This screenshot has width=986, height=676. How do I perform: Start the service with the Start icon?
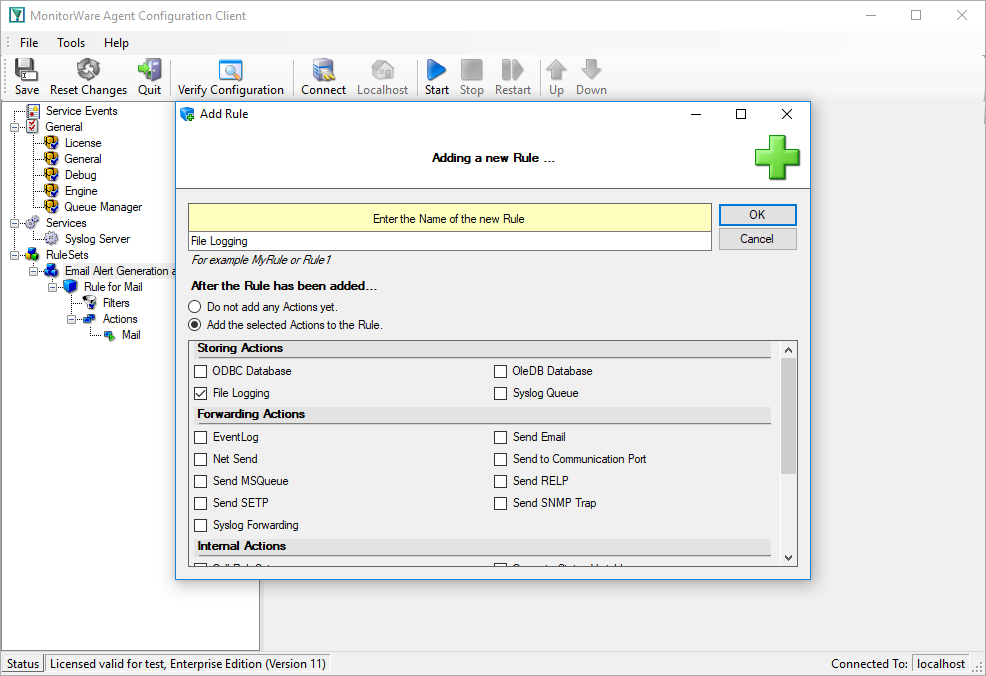436,70
